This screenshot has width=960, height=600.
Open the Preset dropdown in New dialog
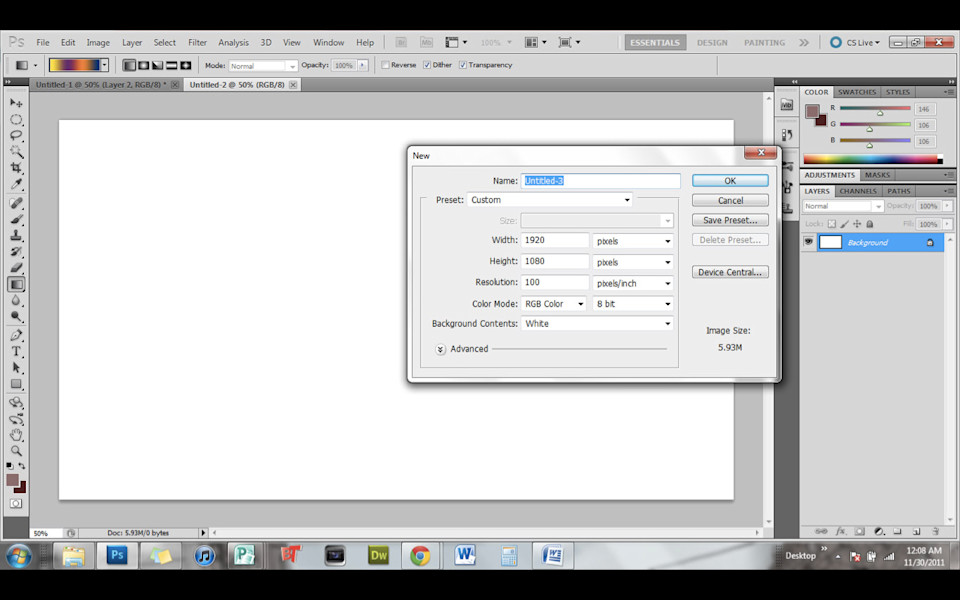(550, 200)
